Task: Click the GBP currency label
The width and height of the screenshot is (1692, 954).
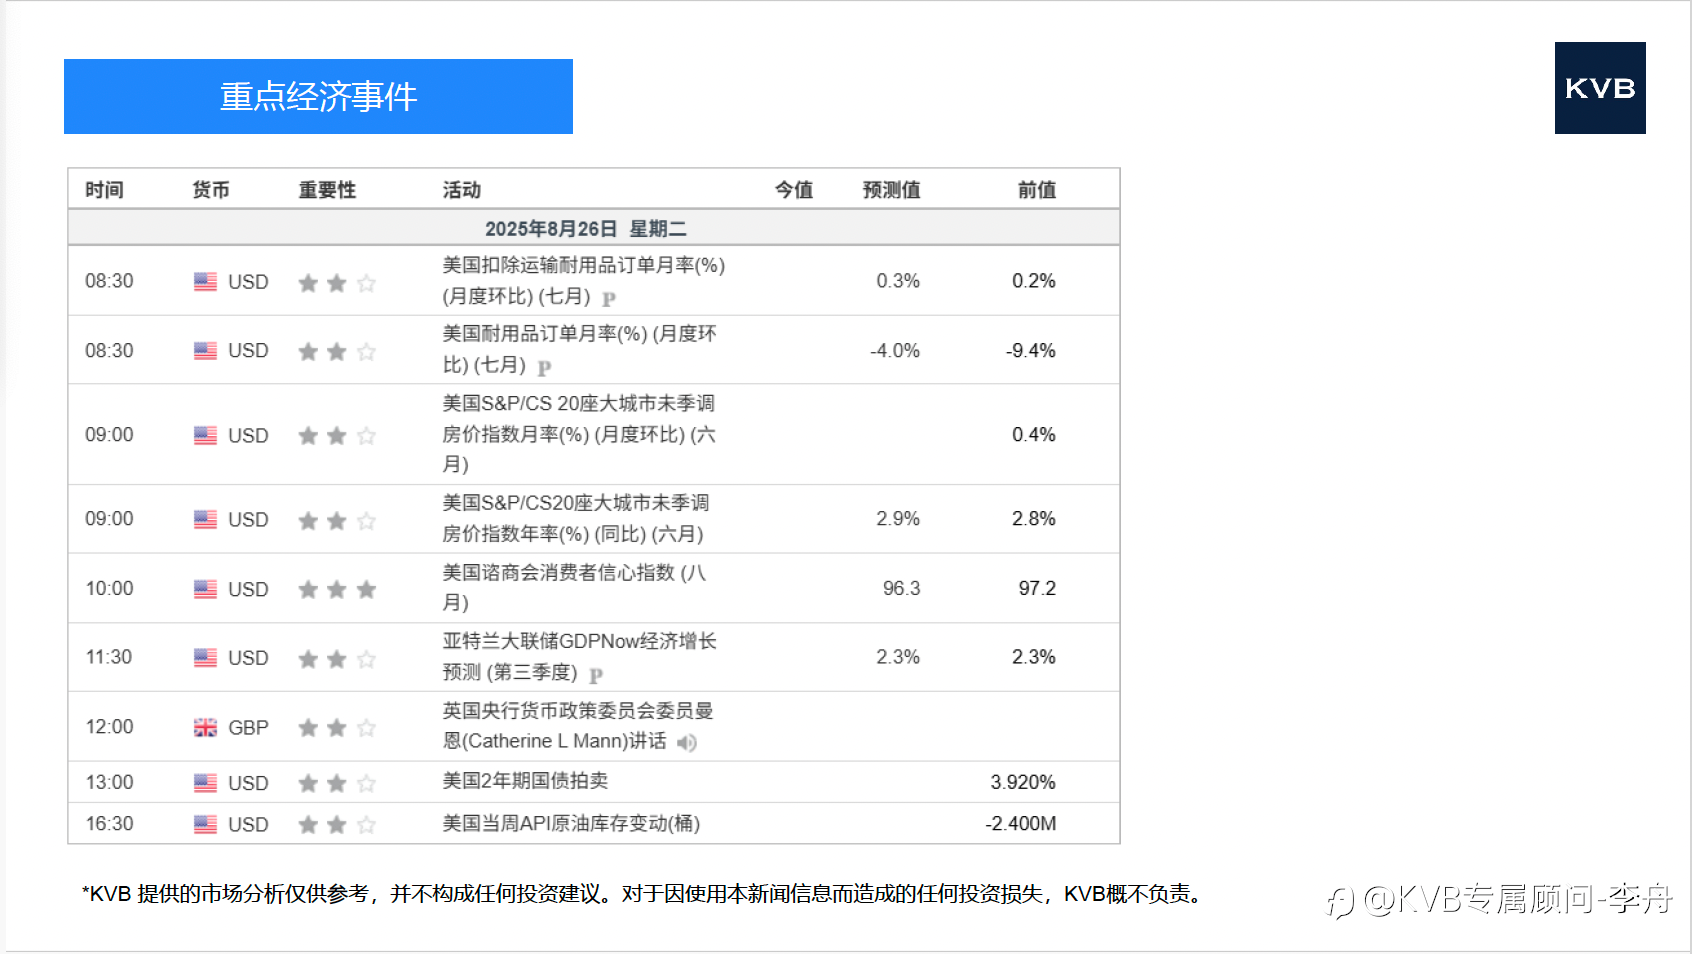Action: pyautogui.click(x=248, y=727)
